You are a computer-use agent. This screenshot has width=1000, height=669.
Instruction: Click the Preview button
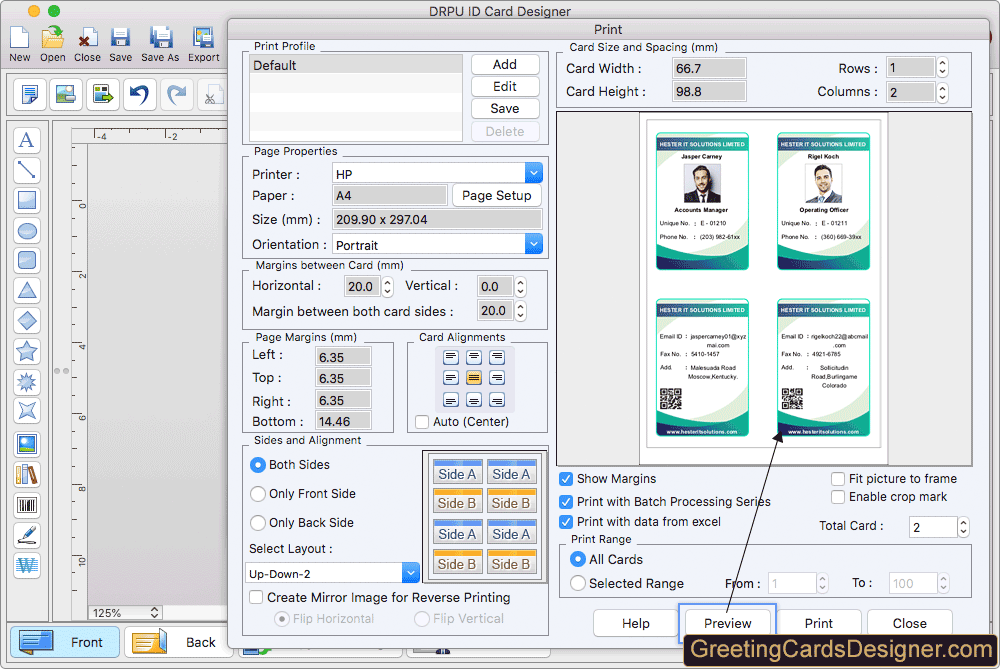pyautogui.click(x=727, y=623)
